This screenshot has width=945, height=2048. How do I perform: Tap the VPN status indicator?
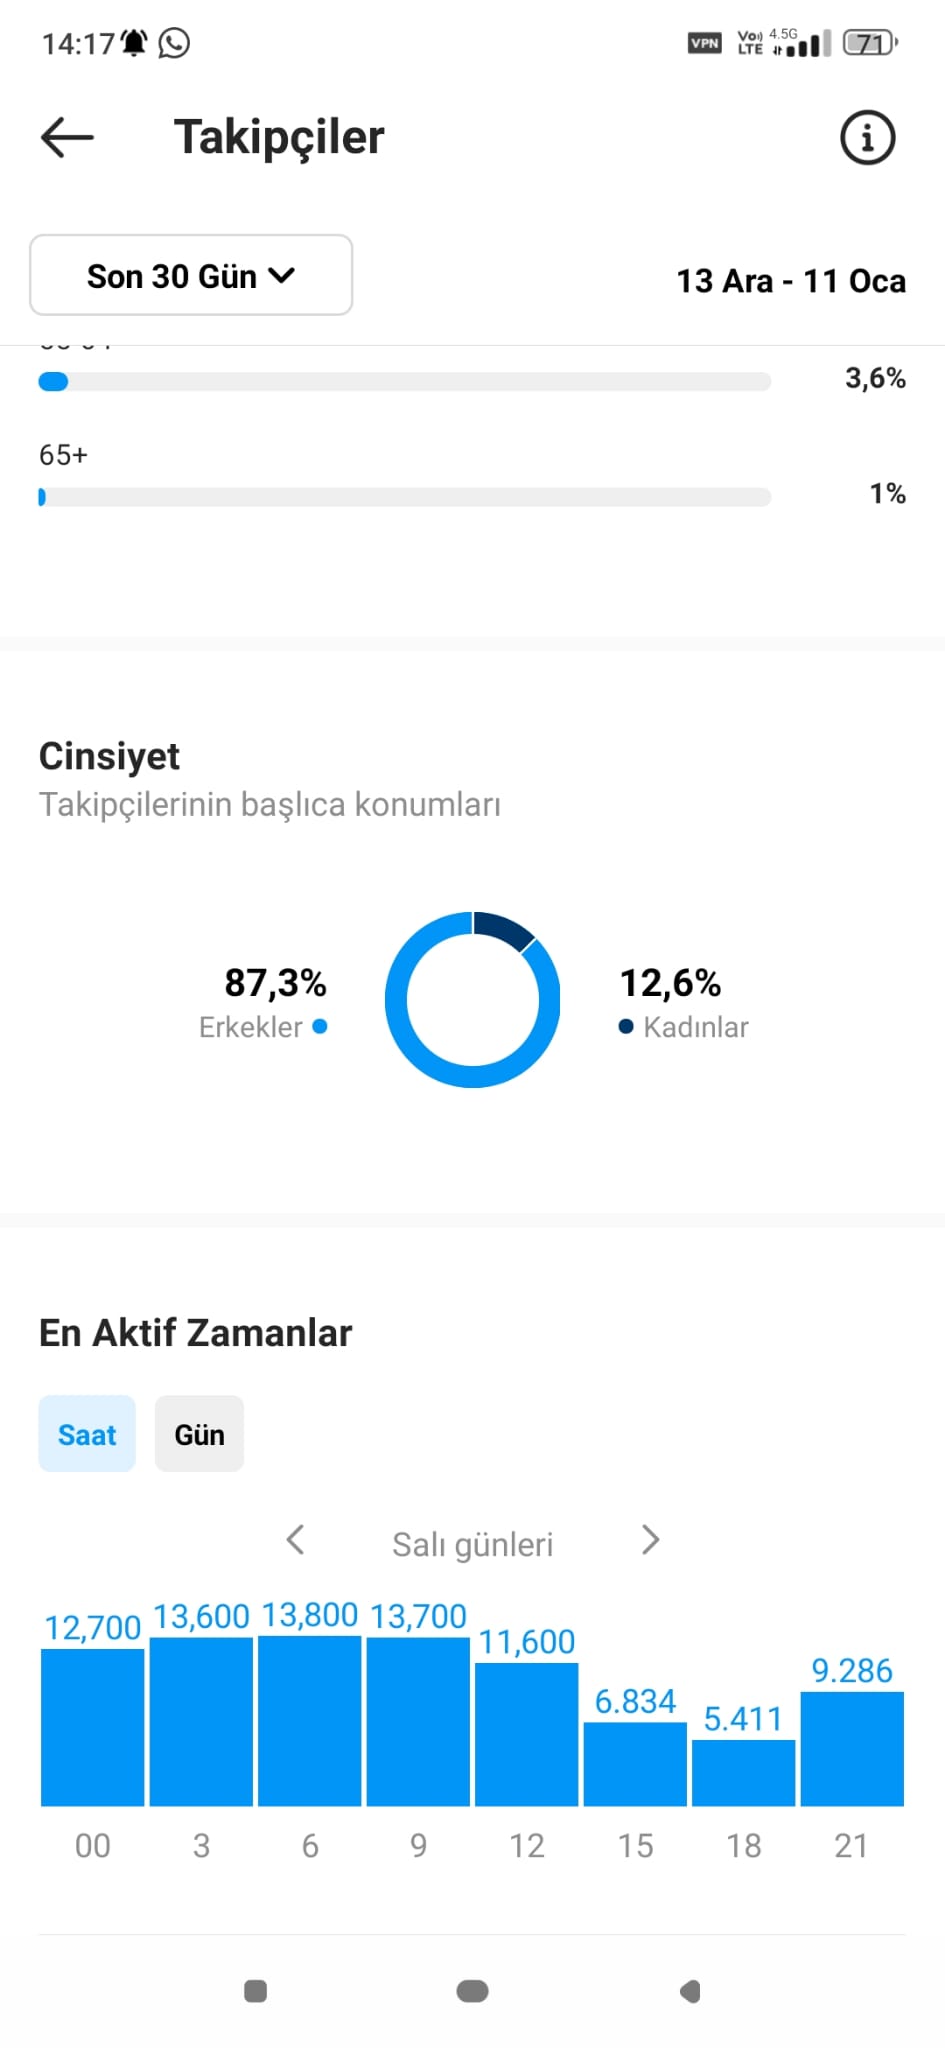[705, 43]
